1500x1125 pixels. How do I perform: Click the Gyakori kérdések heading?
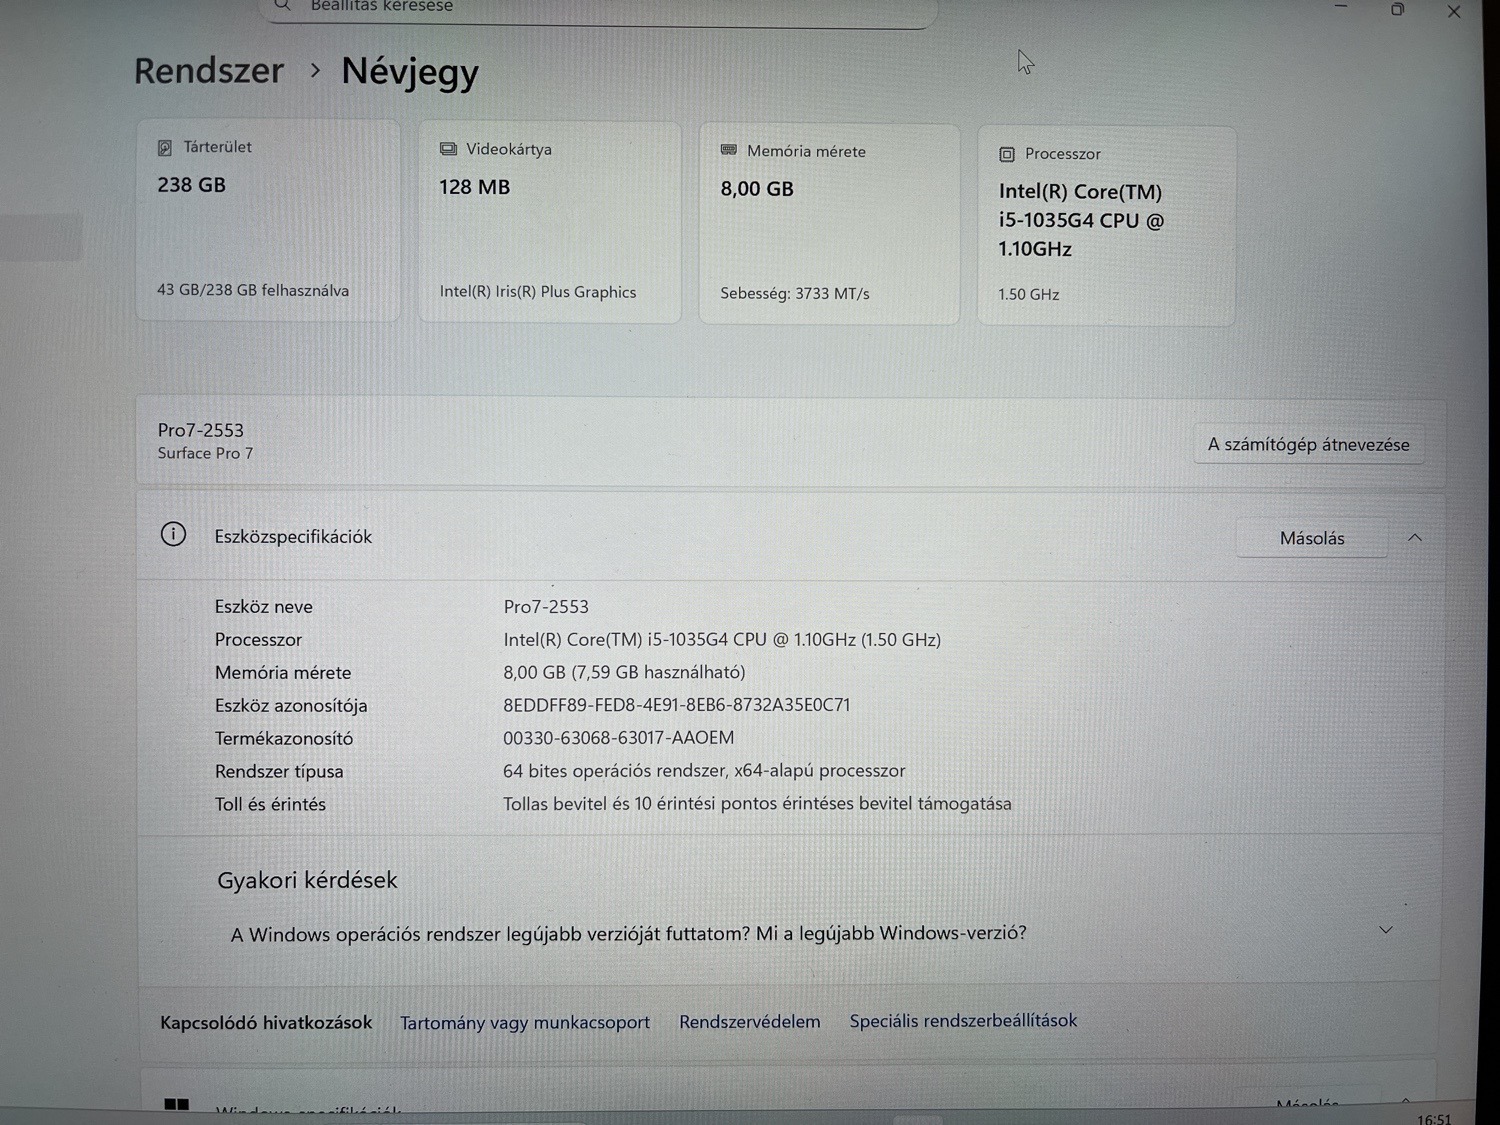coord(307,880)
